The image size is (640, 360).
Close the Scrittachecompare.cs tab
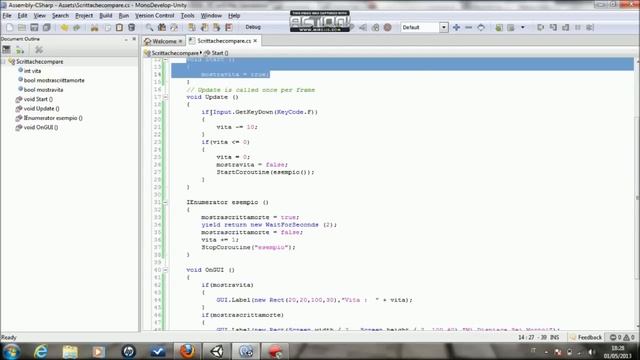pyautogui.click(x=255, y=41)
